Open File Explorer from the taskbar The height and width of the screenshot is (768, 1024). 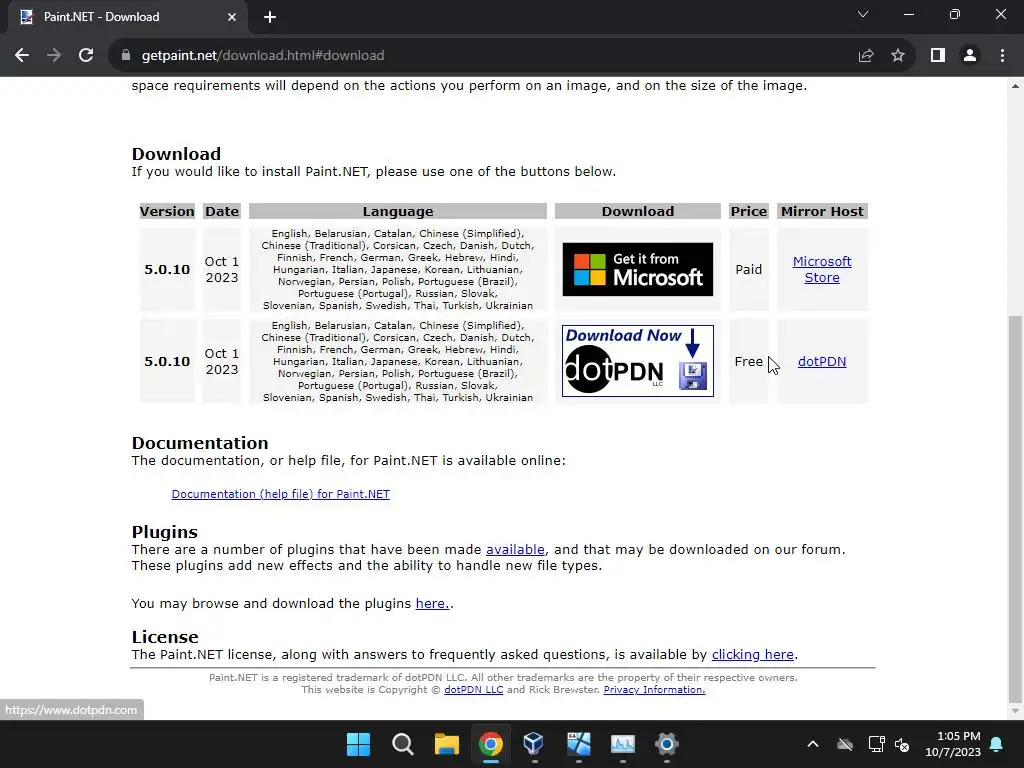coord(447,744)
